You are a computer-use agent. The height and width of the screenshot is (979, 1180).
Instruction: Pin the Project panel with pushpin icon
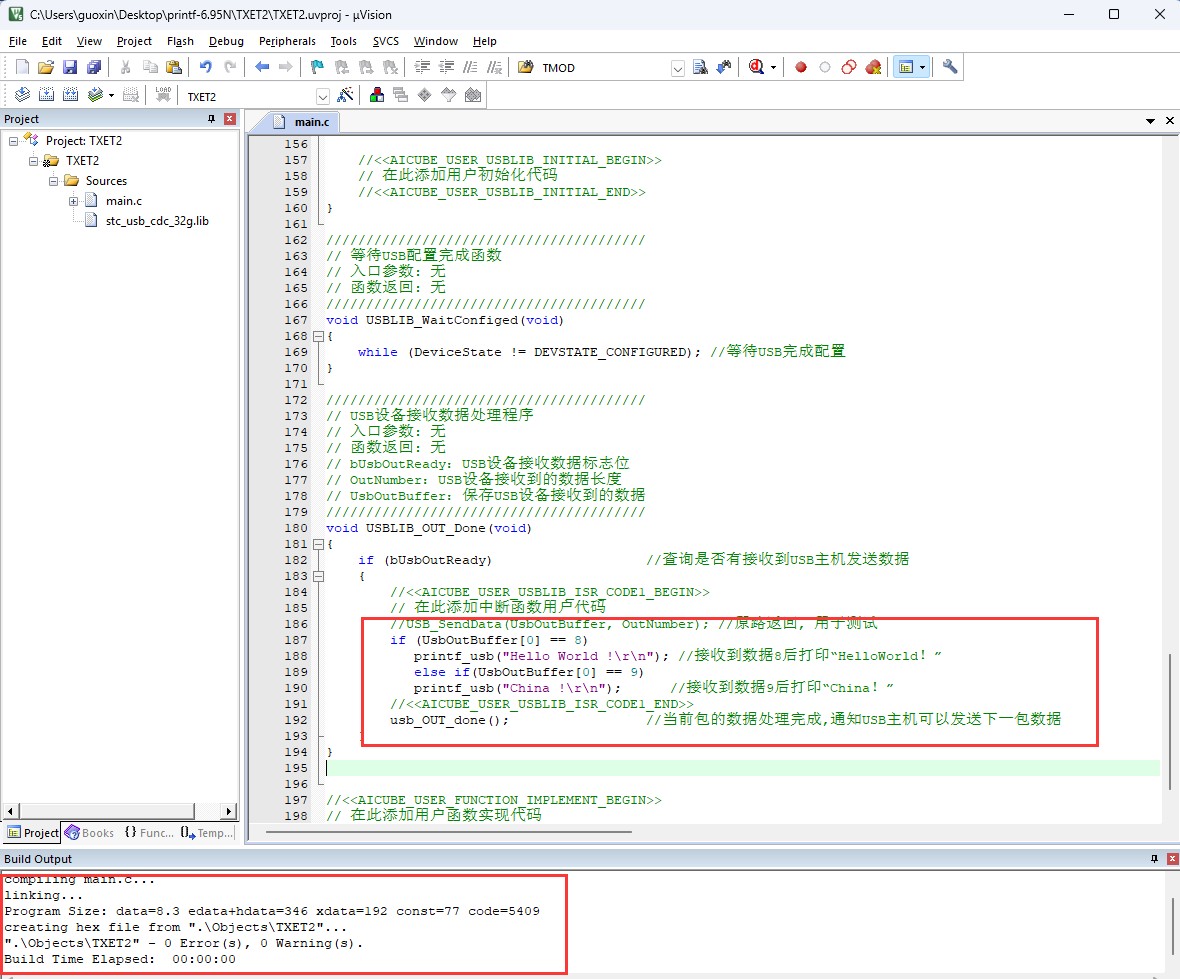point(211,119)
